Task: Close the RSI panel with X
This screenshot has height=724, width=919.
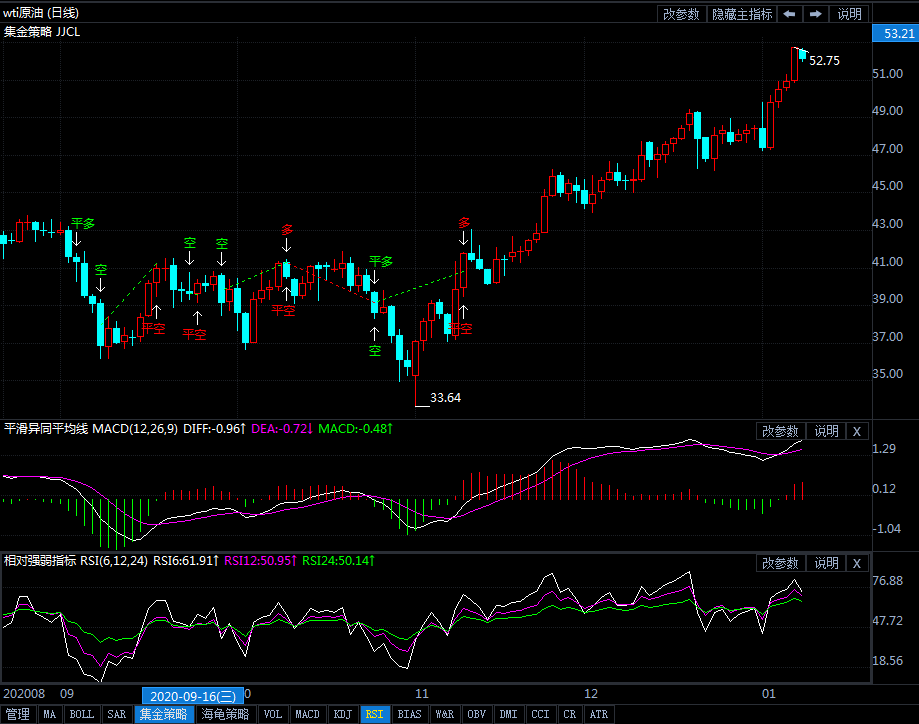Action: [x=857, y=563]
